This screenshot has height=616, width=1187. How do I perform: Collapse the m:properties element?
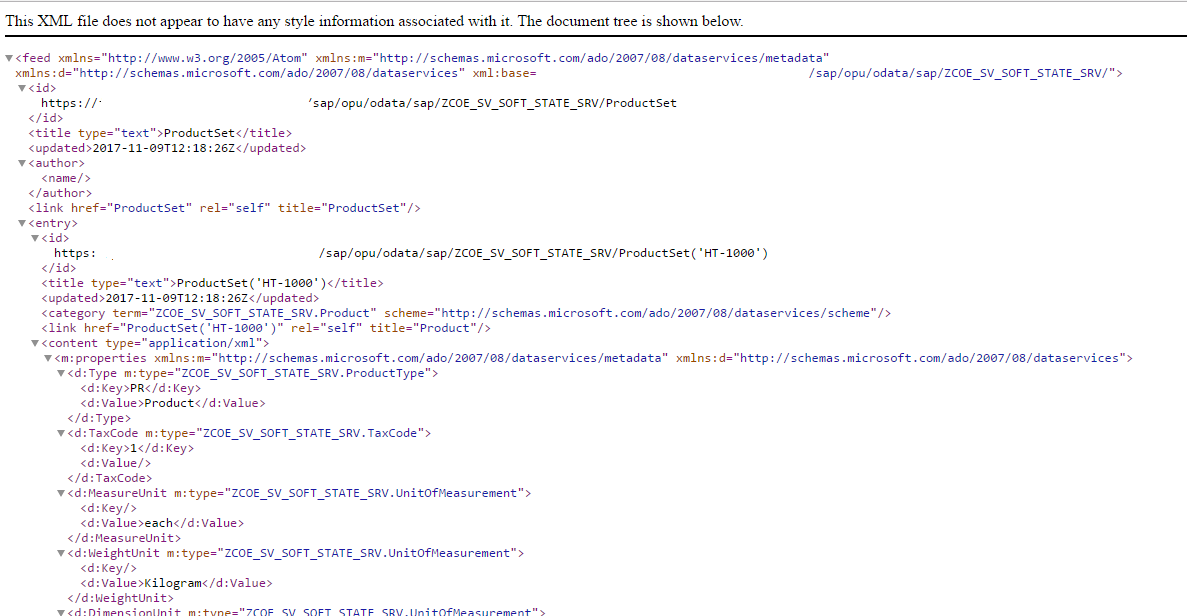point(47,357)
